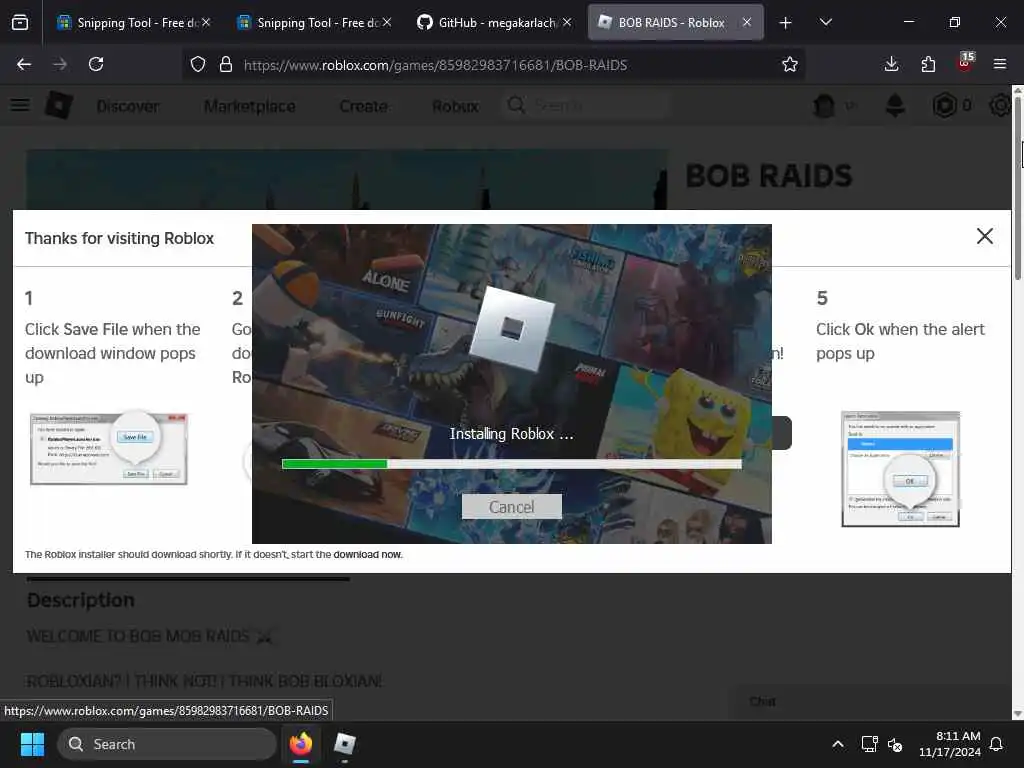The height and width of the screenshot is (768, 1024).
Task: Close the GitHub tab
Action: [567, 22]
